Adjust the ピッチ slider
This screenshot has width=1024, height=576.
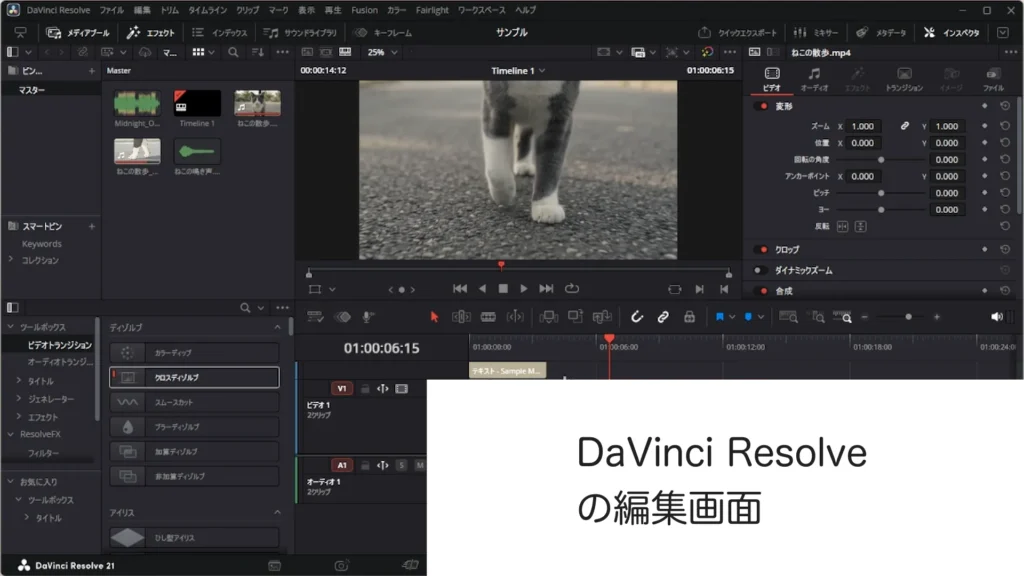[x=881, y=193]
